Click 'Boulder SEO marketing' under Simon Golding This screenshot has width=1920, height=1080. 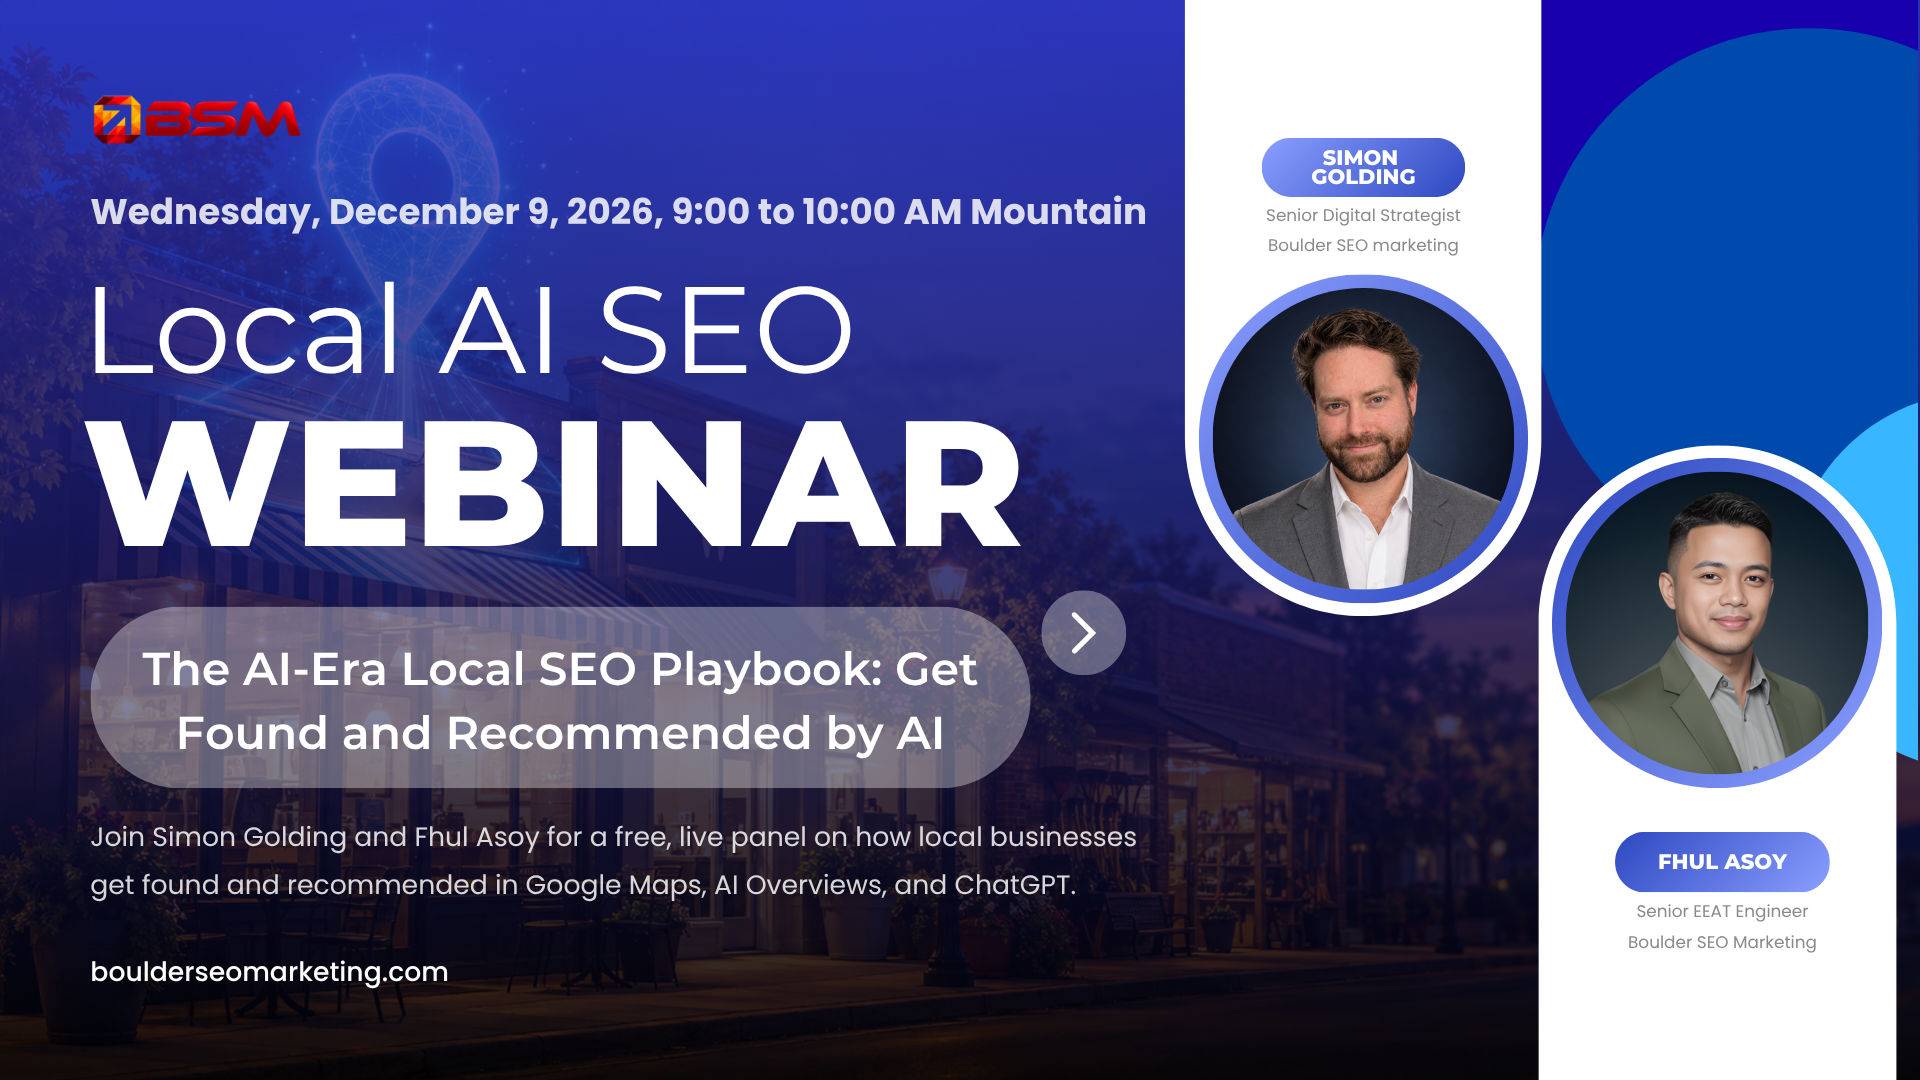pos(1363,245)
